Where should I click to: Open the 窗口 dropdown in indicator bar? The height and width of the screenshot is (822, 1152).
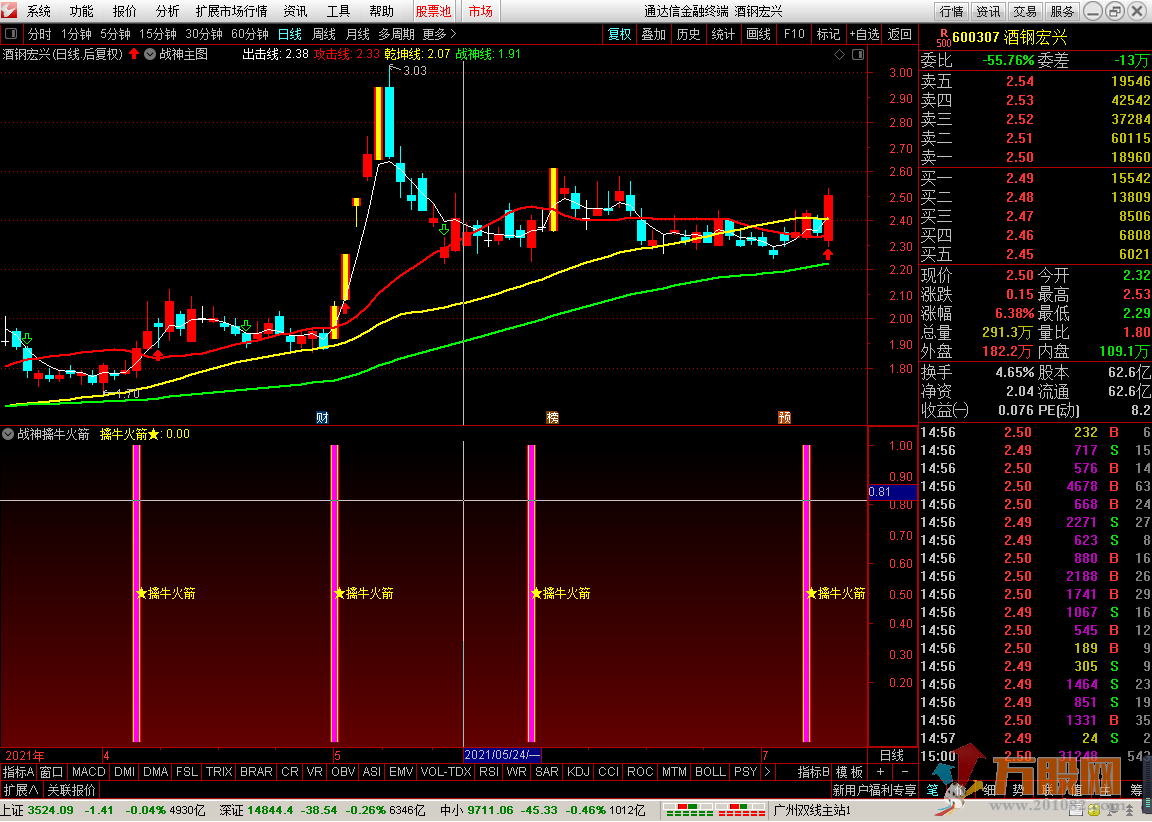tap(51, 772)
